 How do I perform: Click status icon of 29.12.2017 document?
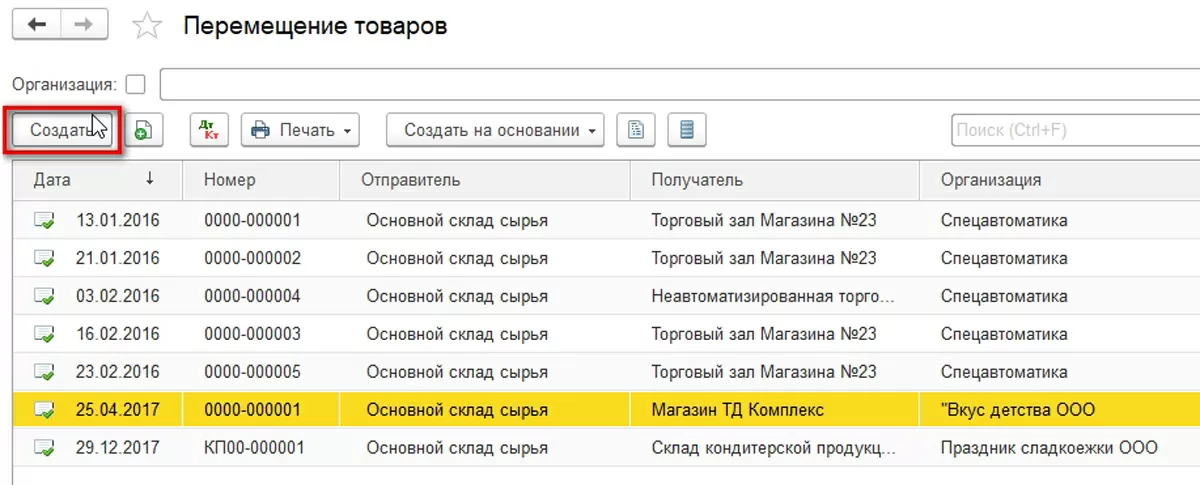tap(44, 448)
